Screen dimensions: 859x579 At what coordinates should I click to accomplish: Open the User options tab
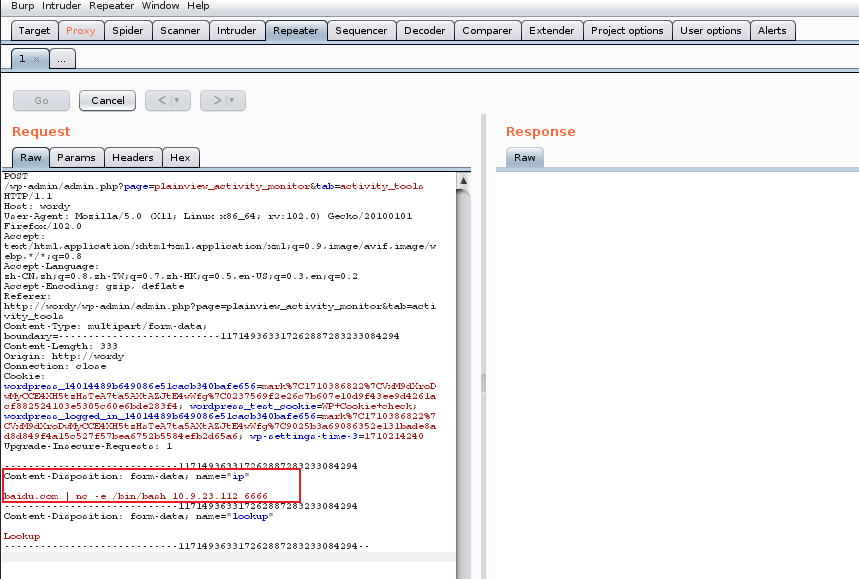711,31
